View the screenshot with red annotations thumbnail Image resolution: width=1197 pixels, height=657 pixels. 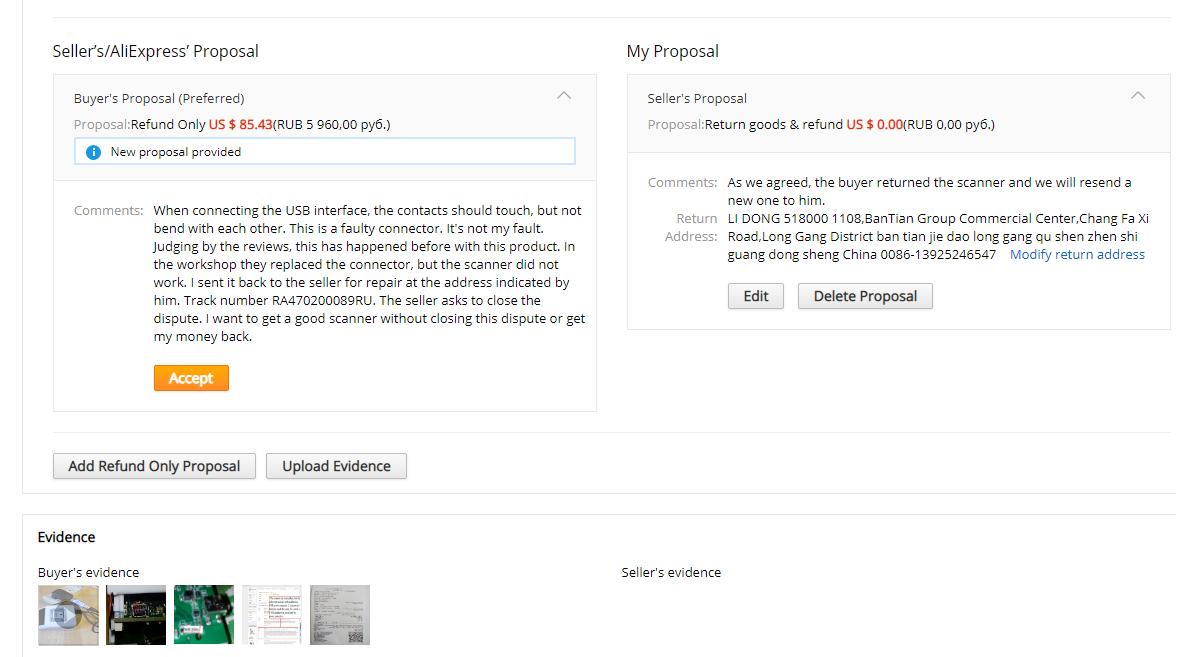tap(272, 615)
